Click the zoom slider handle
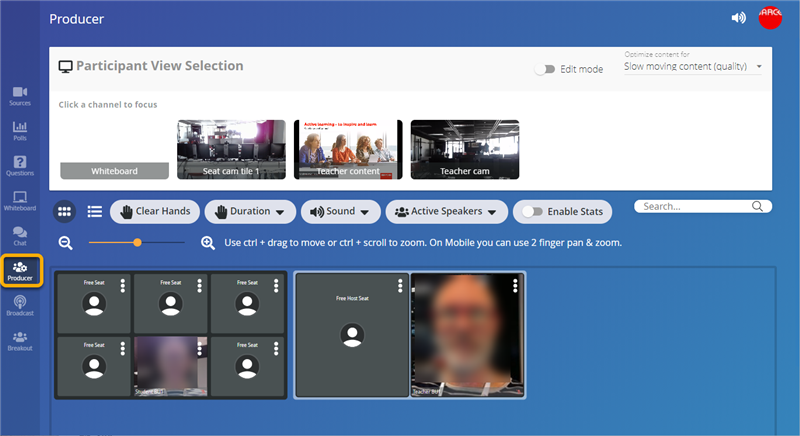The width and height of the screenshot is (800, 436). pyautogui.click(x=137, y=243)
